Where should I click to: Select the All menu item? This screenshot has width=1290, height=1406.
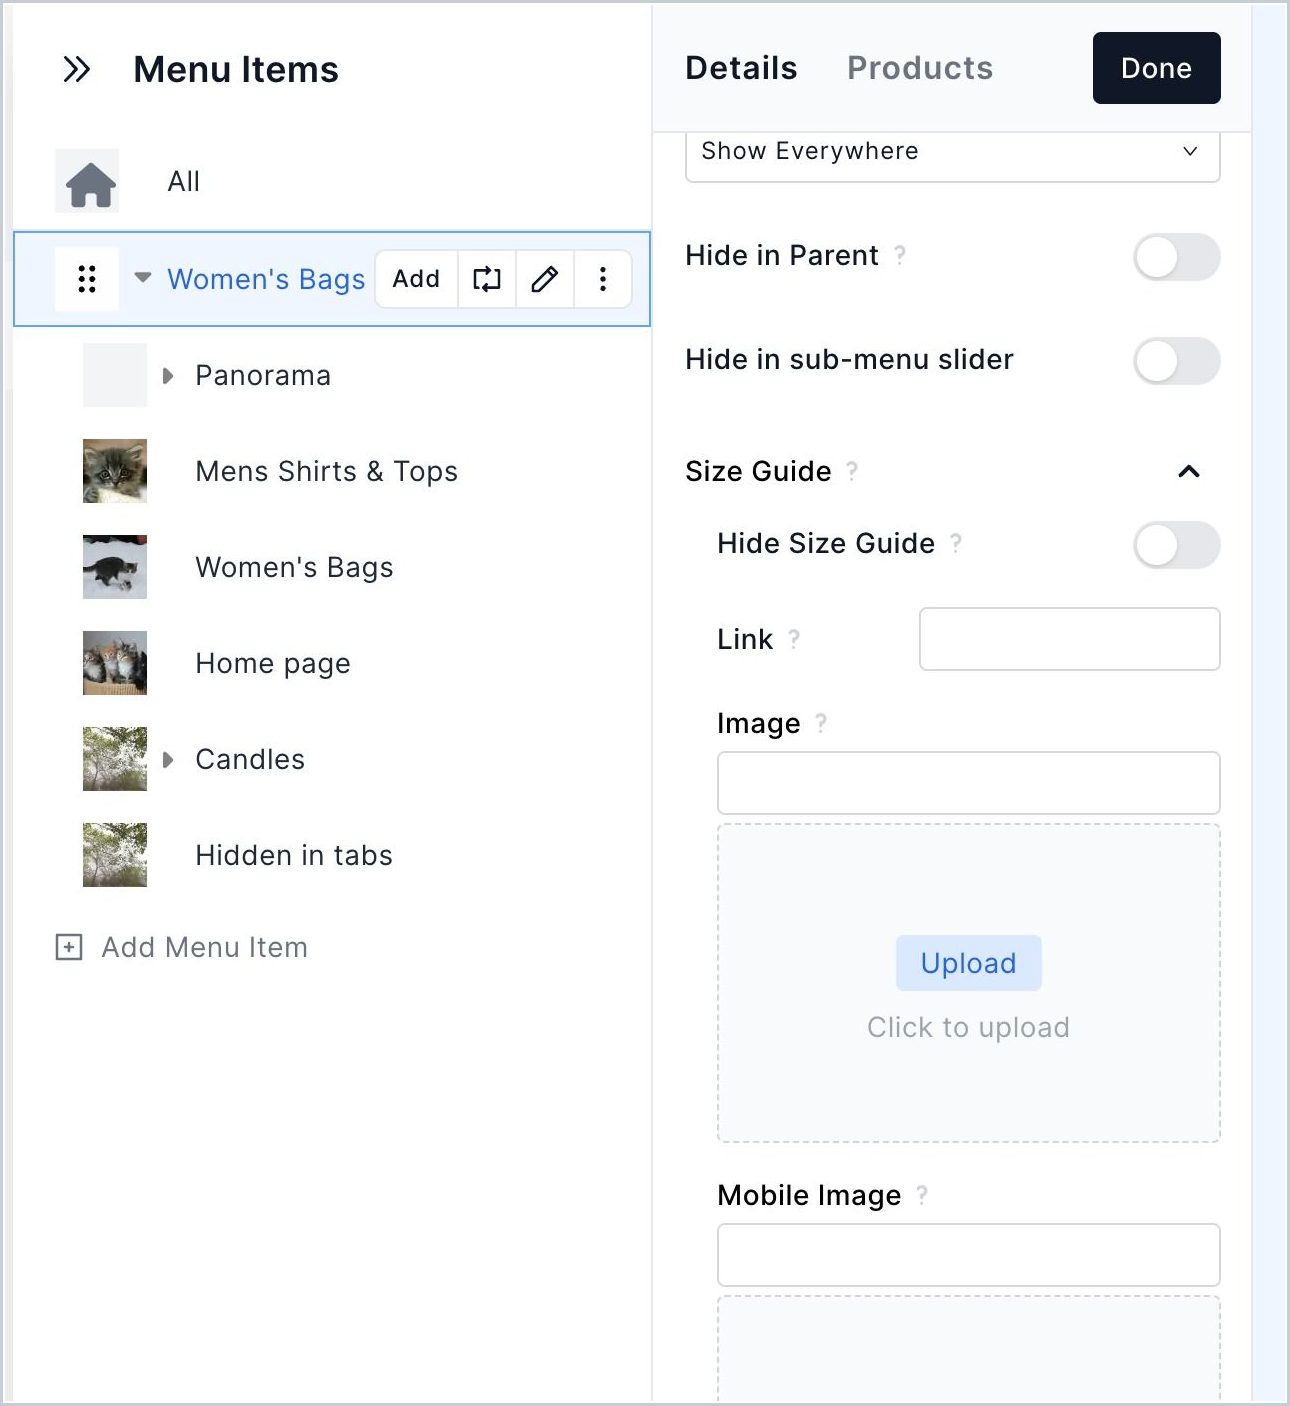184,181
